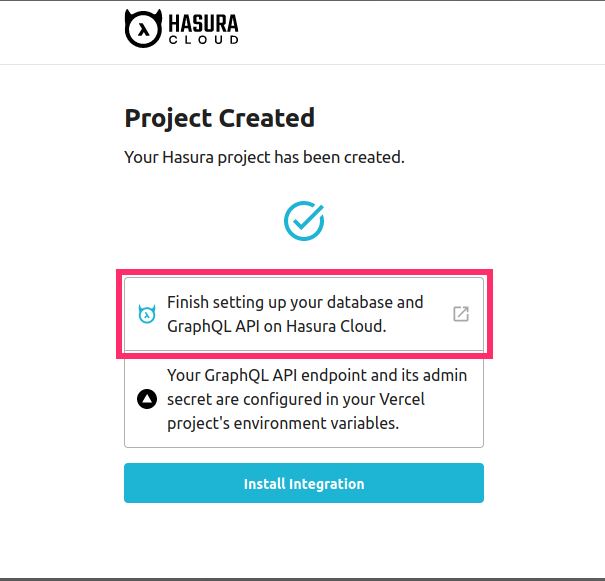Click the small Hasura icon in the database card
605x581 pixels.
point(146,314)
